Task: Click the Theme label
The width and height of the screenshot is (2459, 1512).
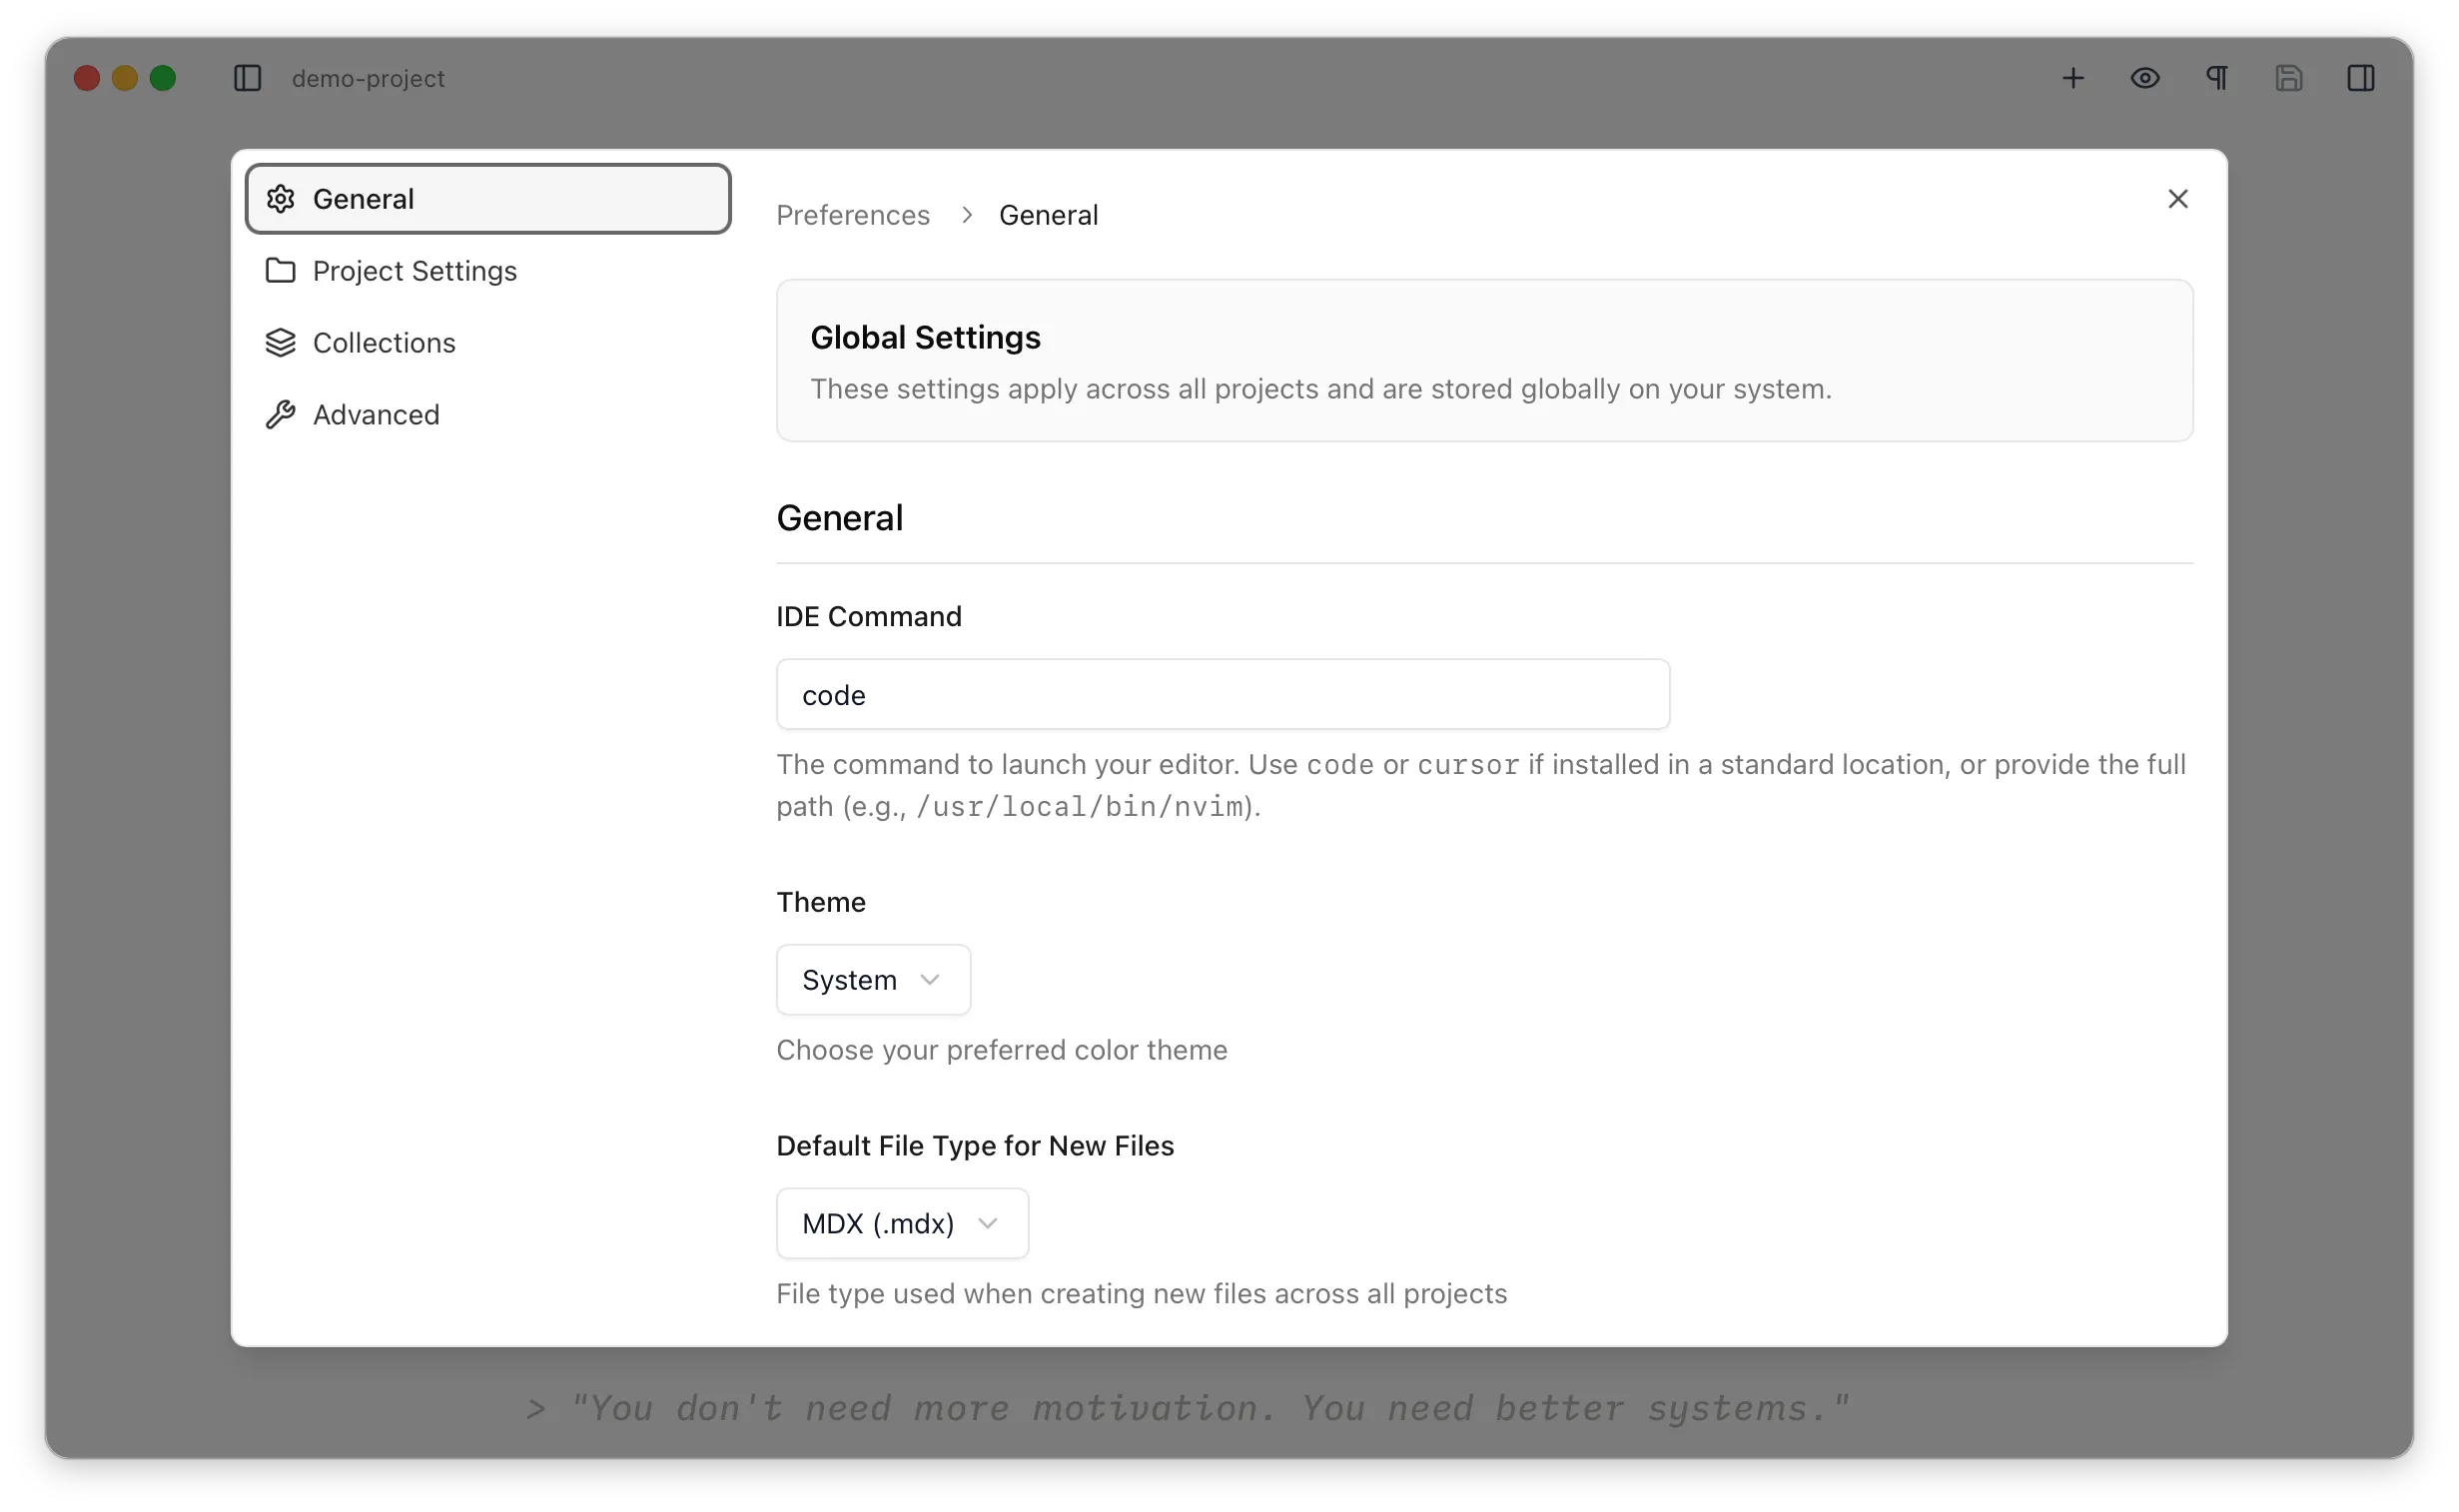Action: 821,902
